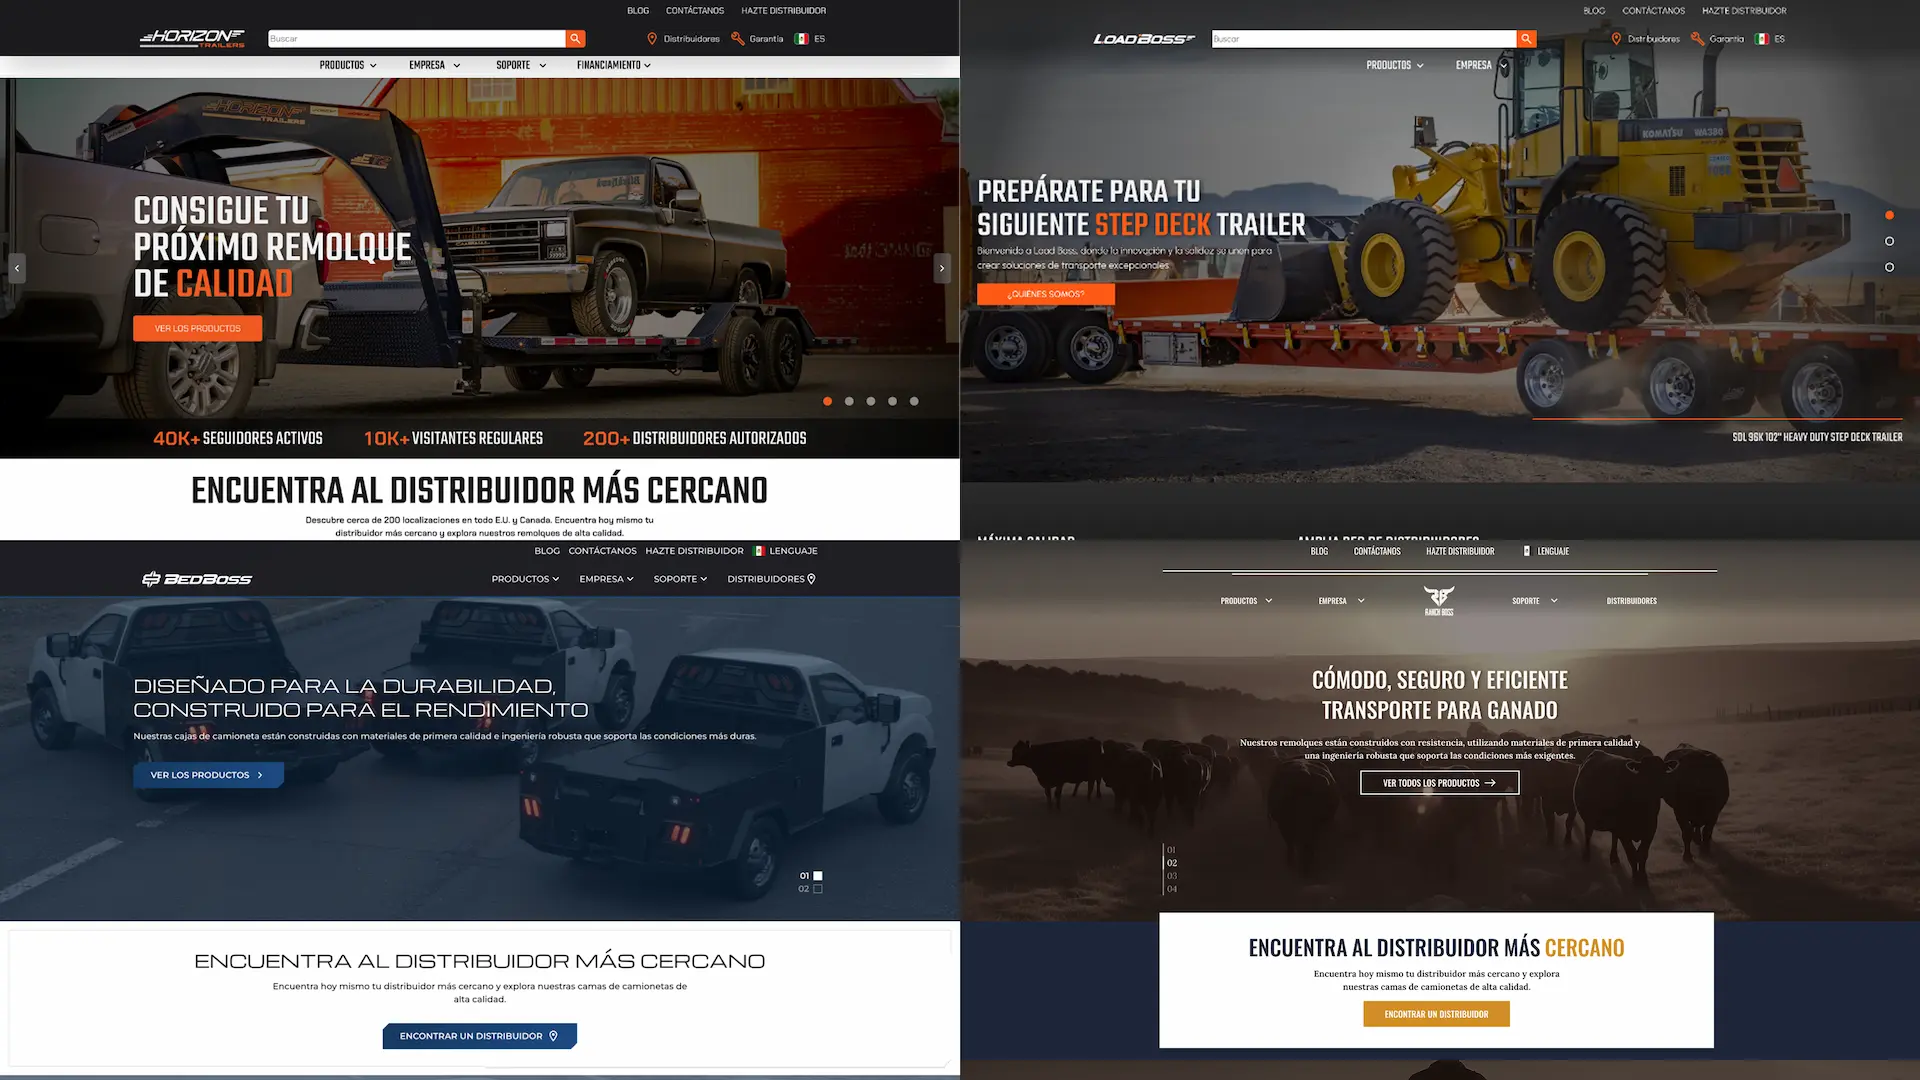Click the Bed Boss logo
The height and width of the screenshot is (1080, 1920).
pos(197,579)
